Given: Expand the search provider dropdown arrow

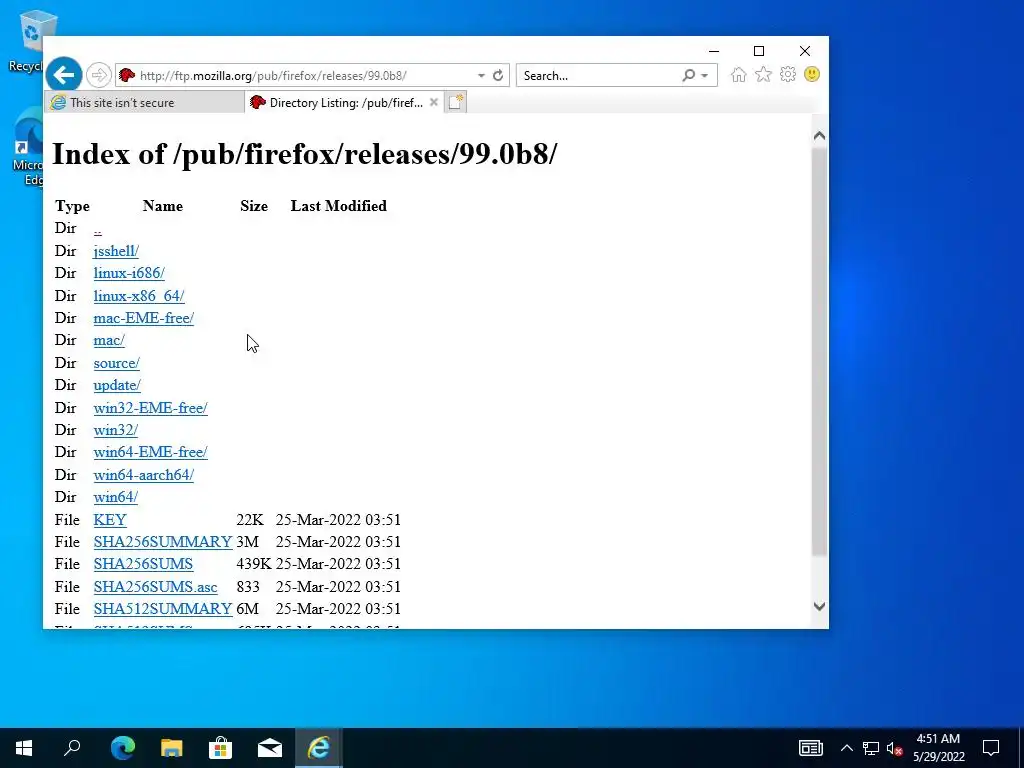Looking at the screenshot, I should 705,76.
